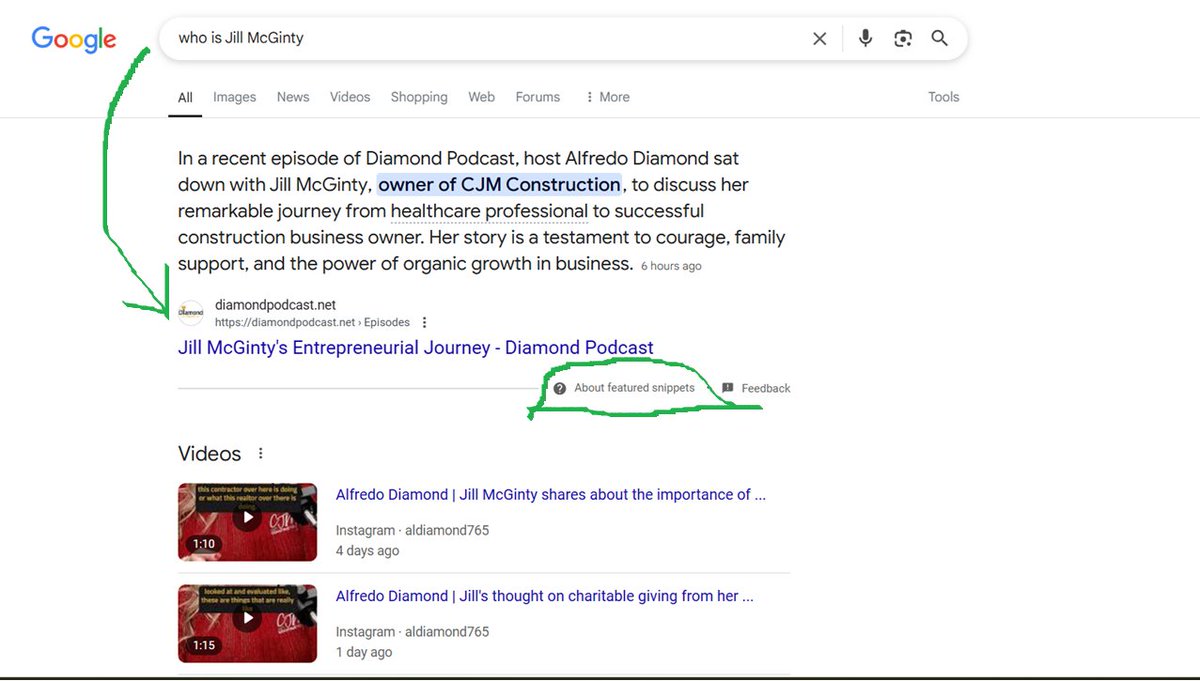Image resolution: width=1200 pixels, height=681 pixels.
Task: Click the Feedback link
Action: click(766, 388)
